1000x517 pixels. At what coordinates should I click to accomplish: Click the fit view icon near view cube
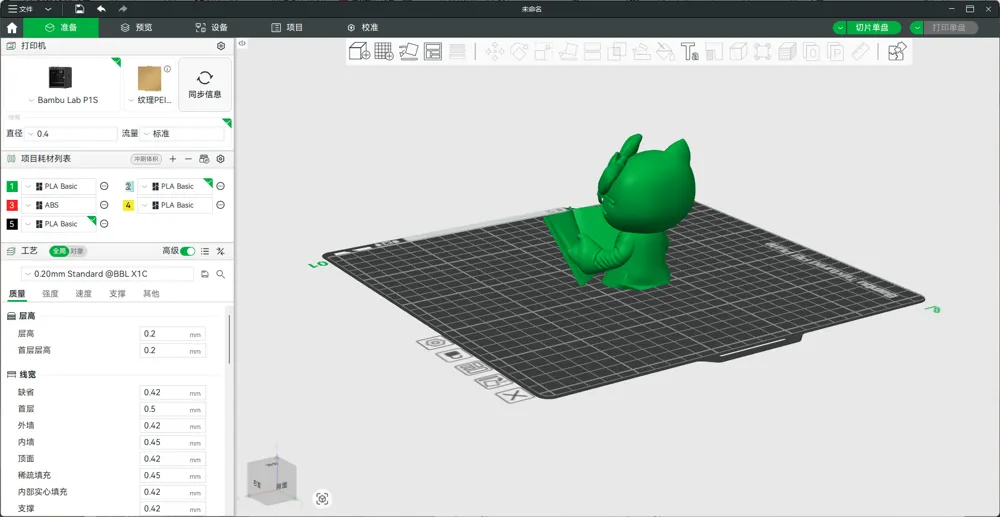[x=322, y=499]
